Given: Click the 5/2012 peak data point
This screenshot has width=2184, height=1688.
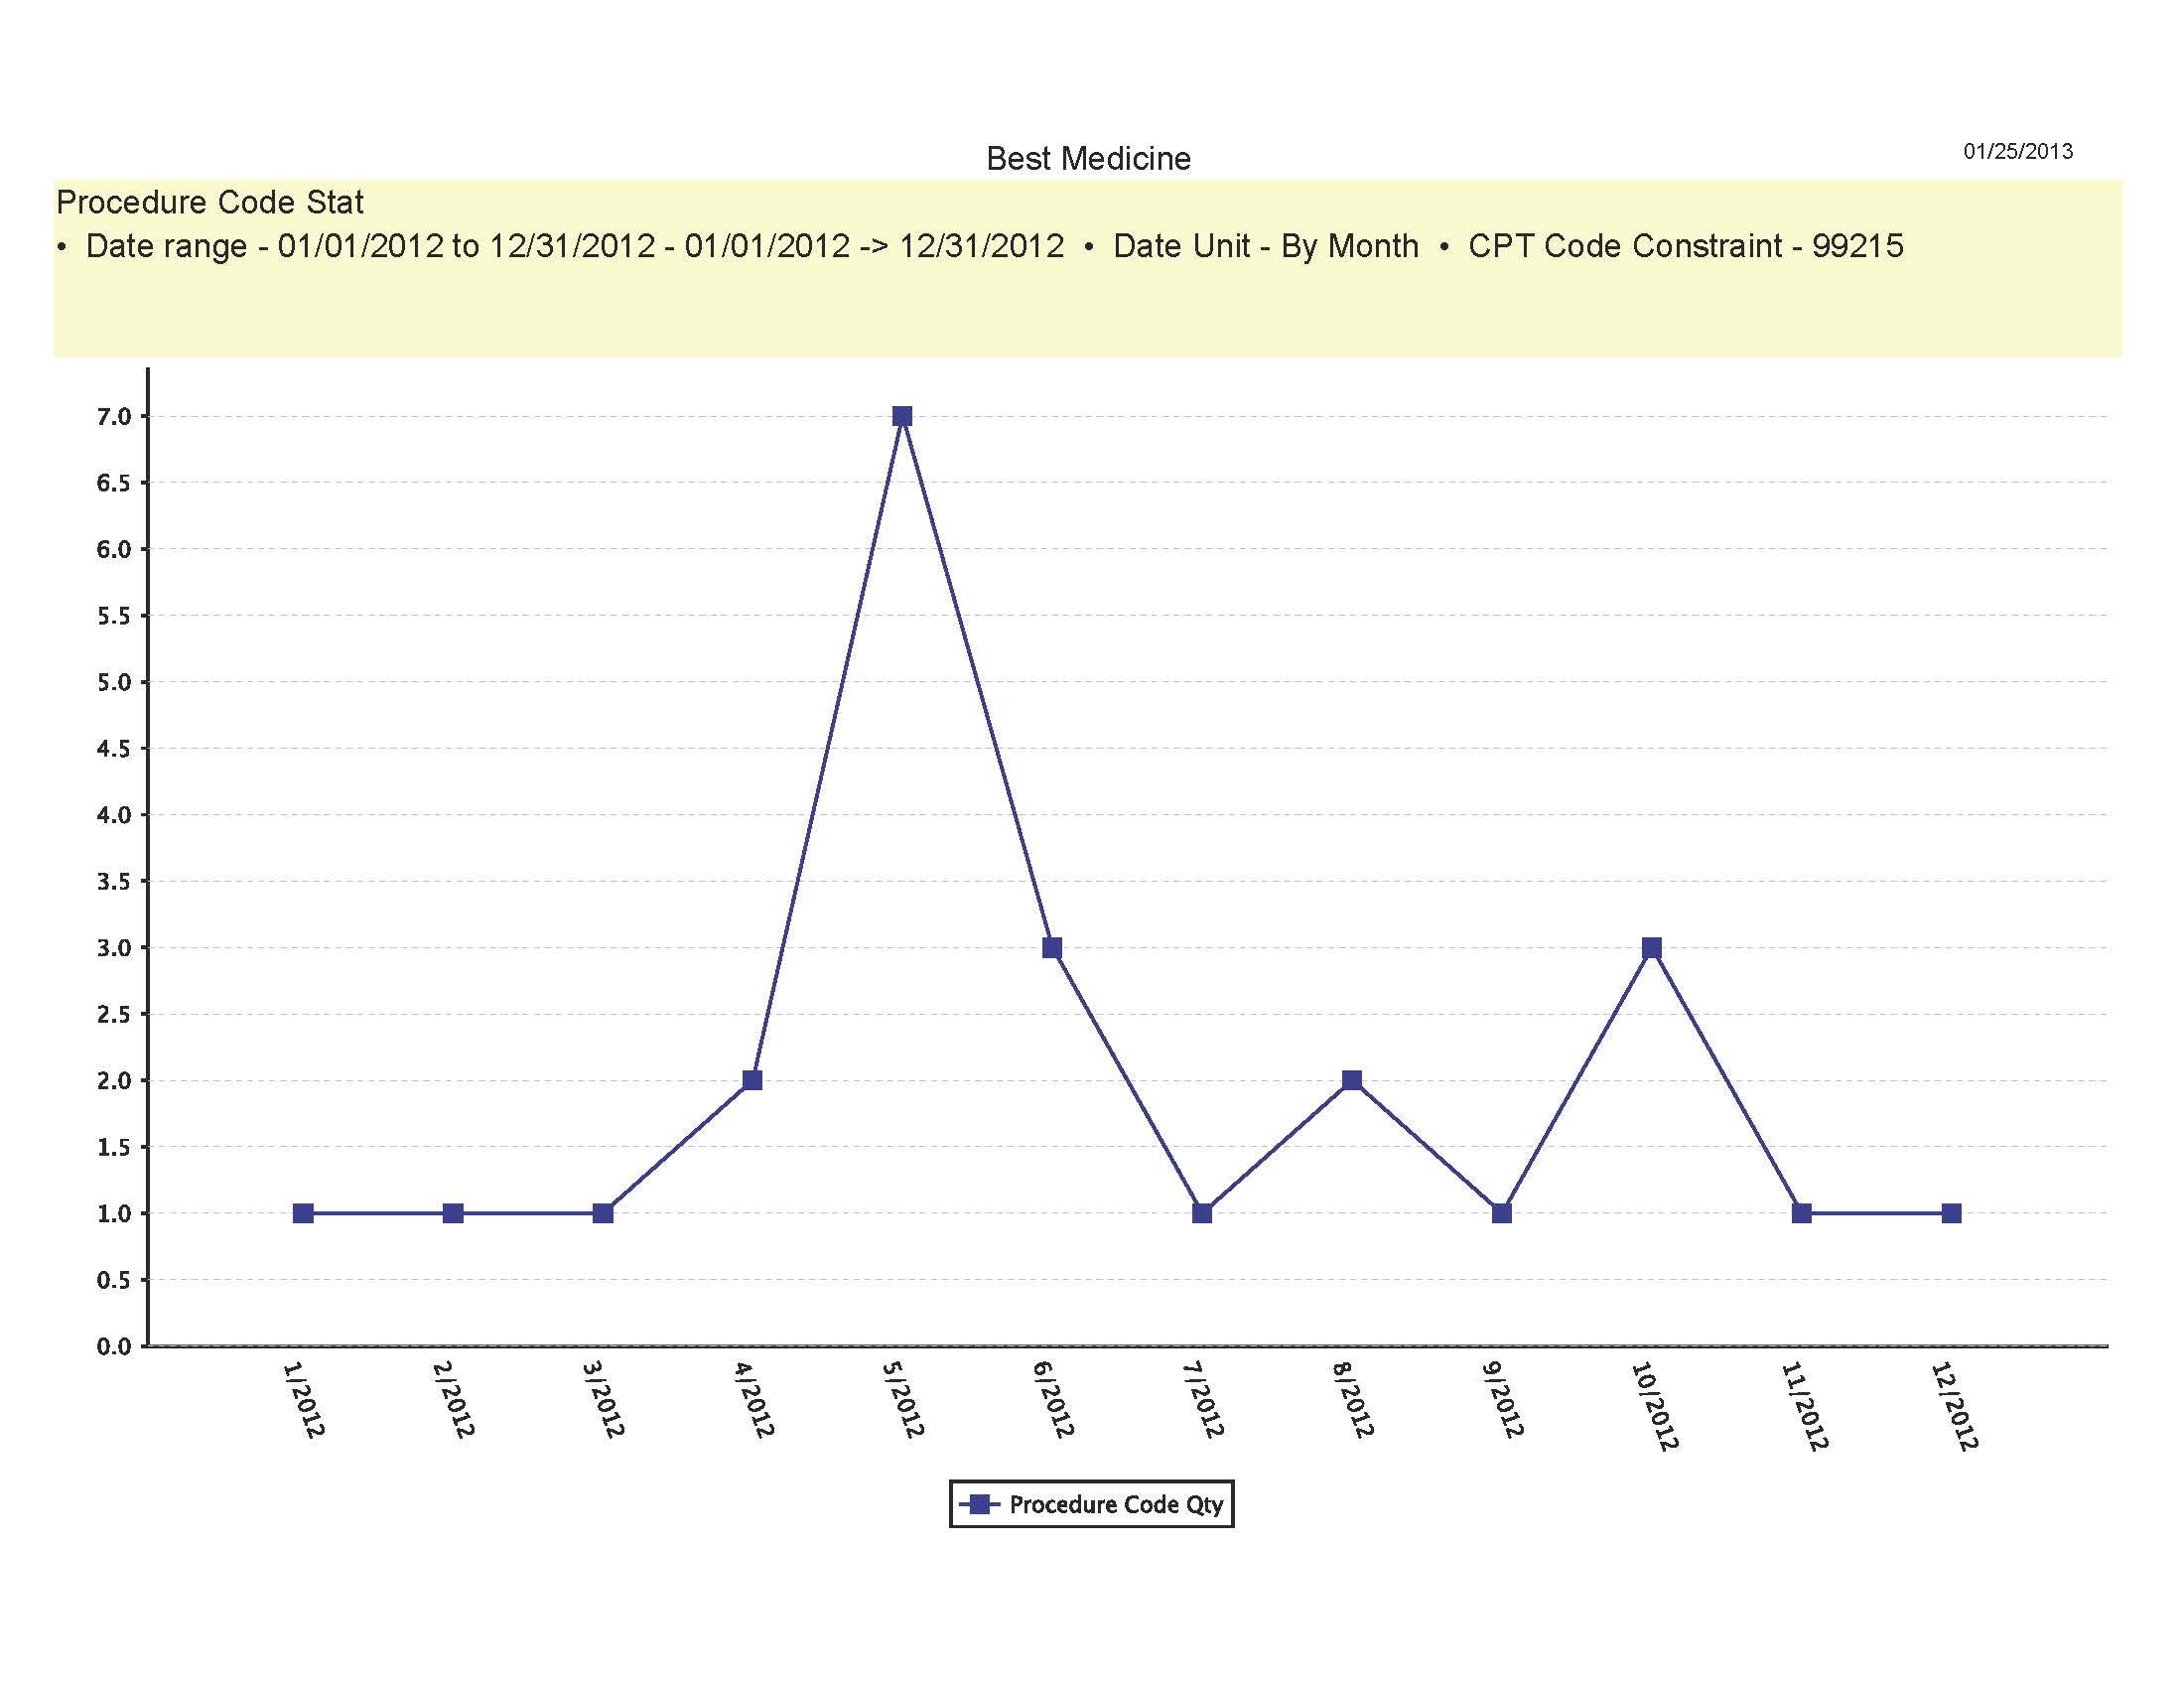Looking at the screenshot, I should pyautogui.click(x=902, y=416).
